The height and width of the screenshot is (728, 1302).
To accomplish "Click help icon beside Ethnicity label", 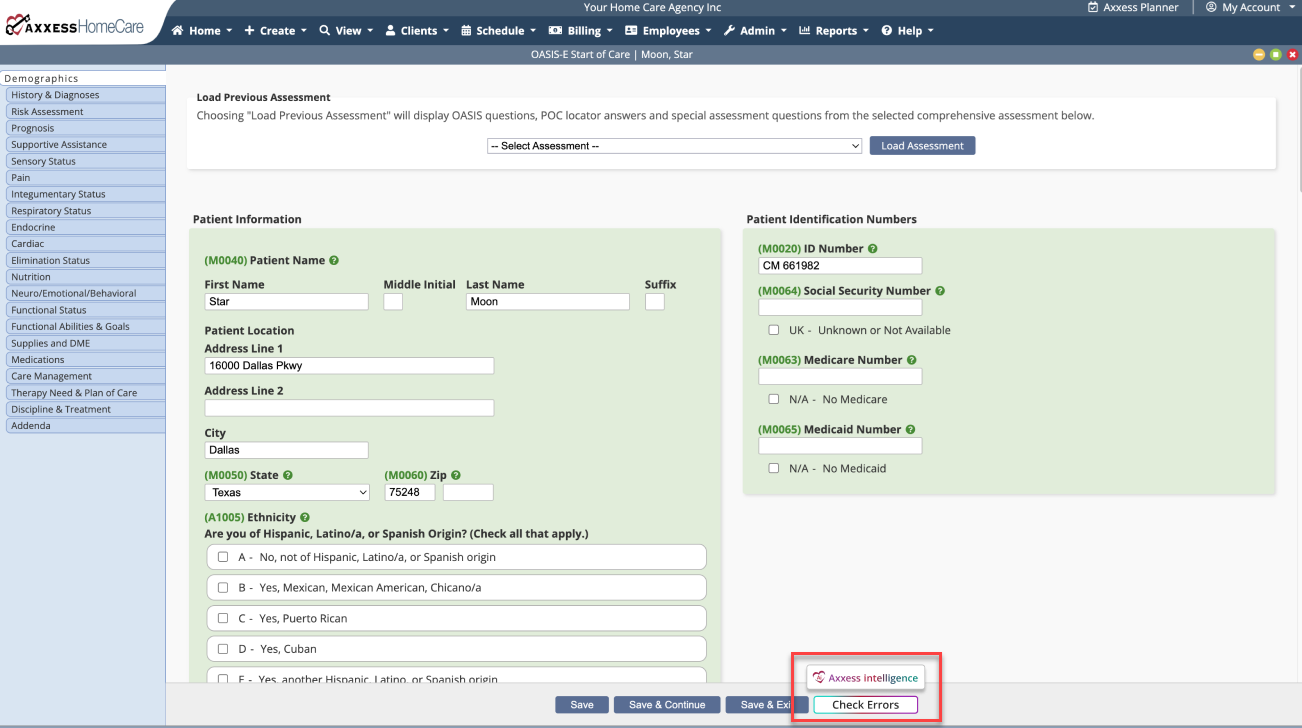I will click(305, 518).
